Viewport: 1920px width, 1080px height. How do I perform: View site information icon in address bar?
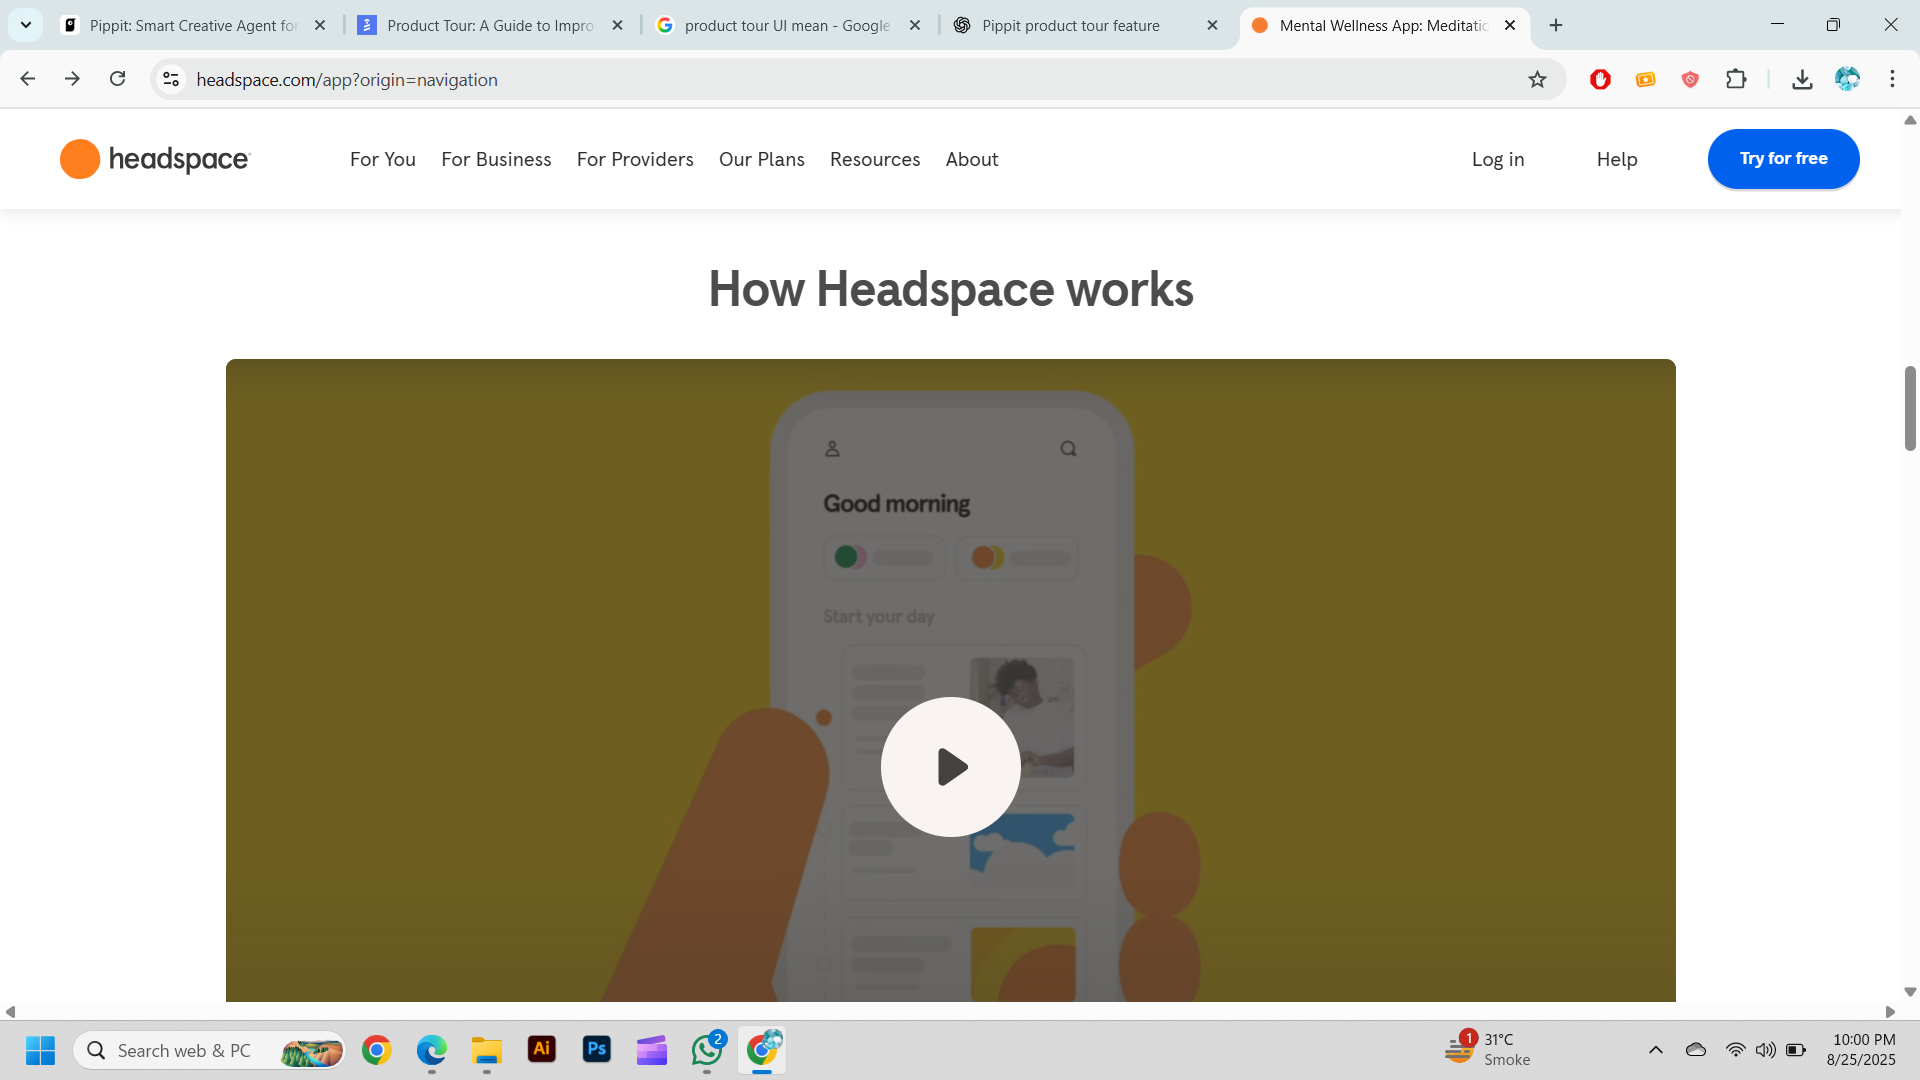click(171, 79)
